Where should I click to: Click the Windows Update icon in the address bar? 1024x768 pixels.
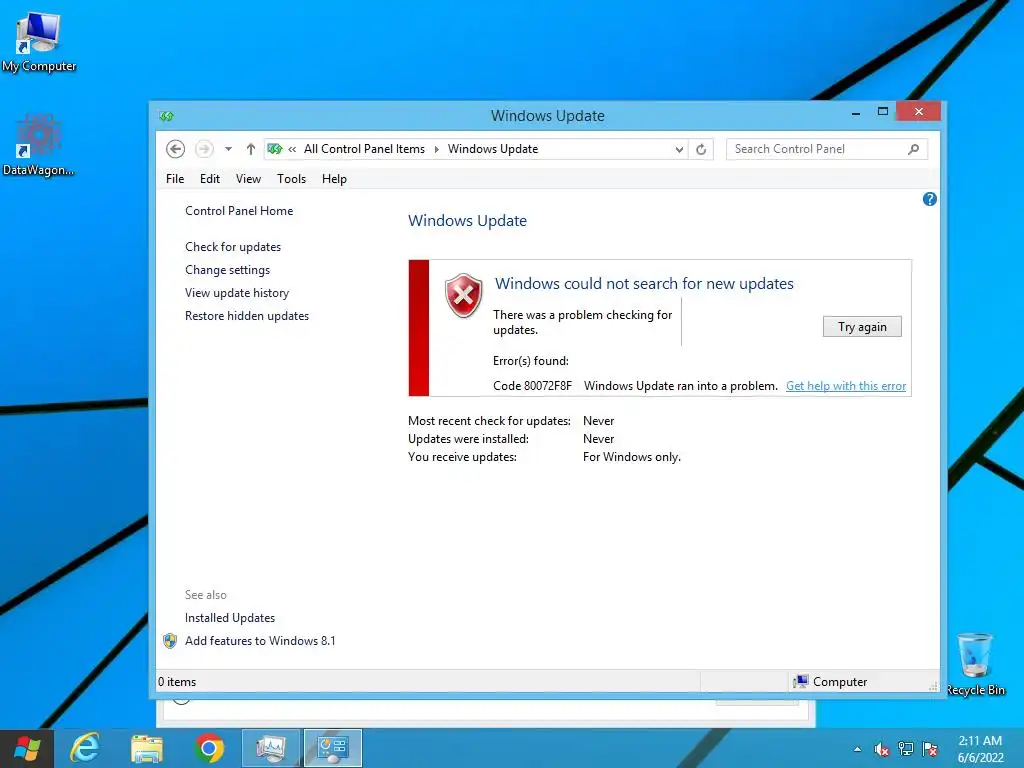coord(275,149)
